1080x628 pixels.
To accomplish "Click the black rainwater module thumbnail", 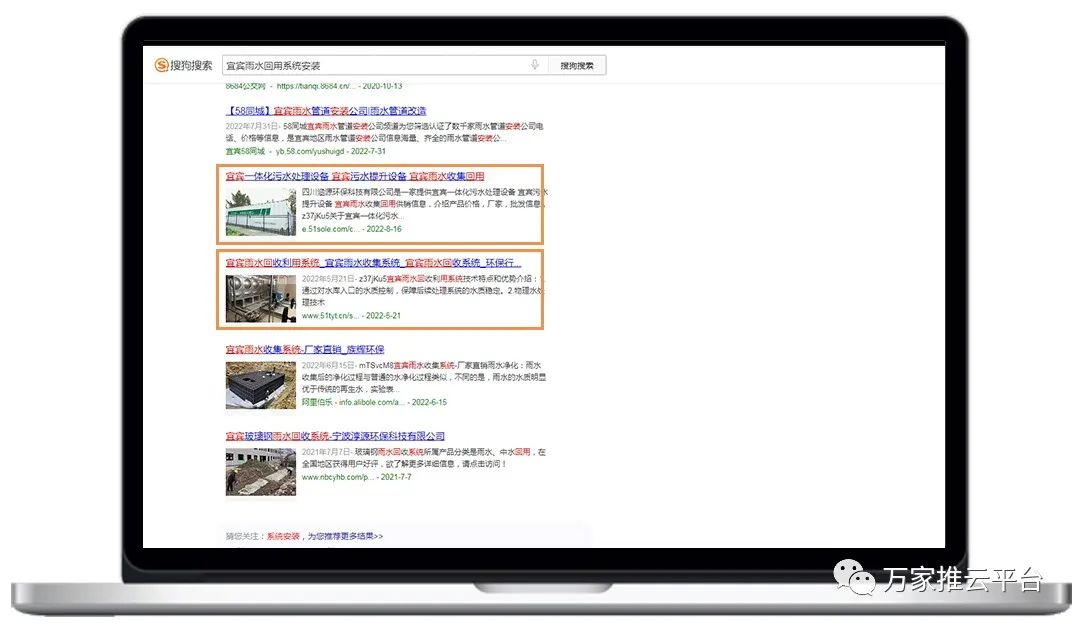I will tap(260, 385).
